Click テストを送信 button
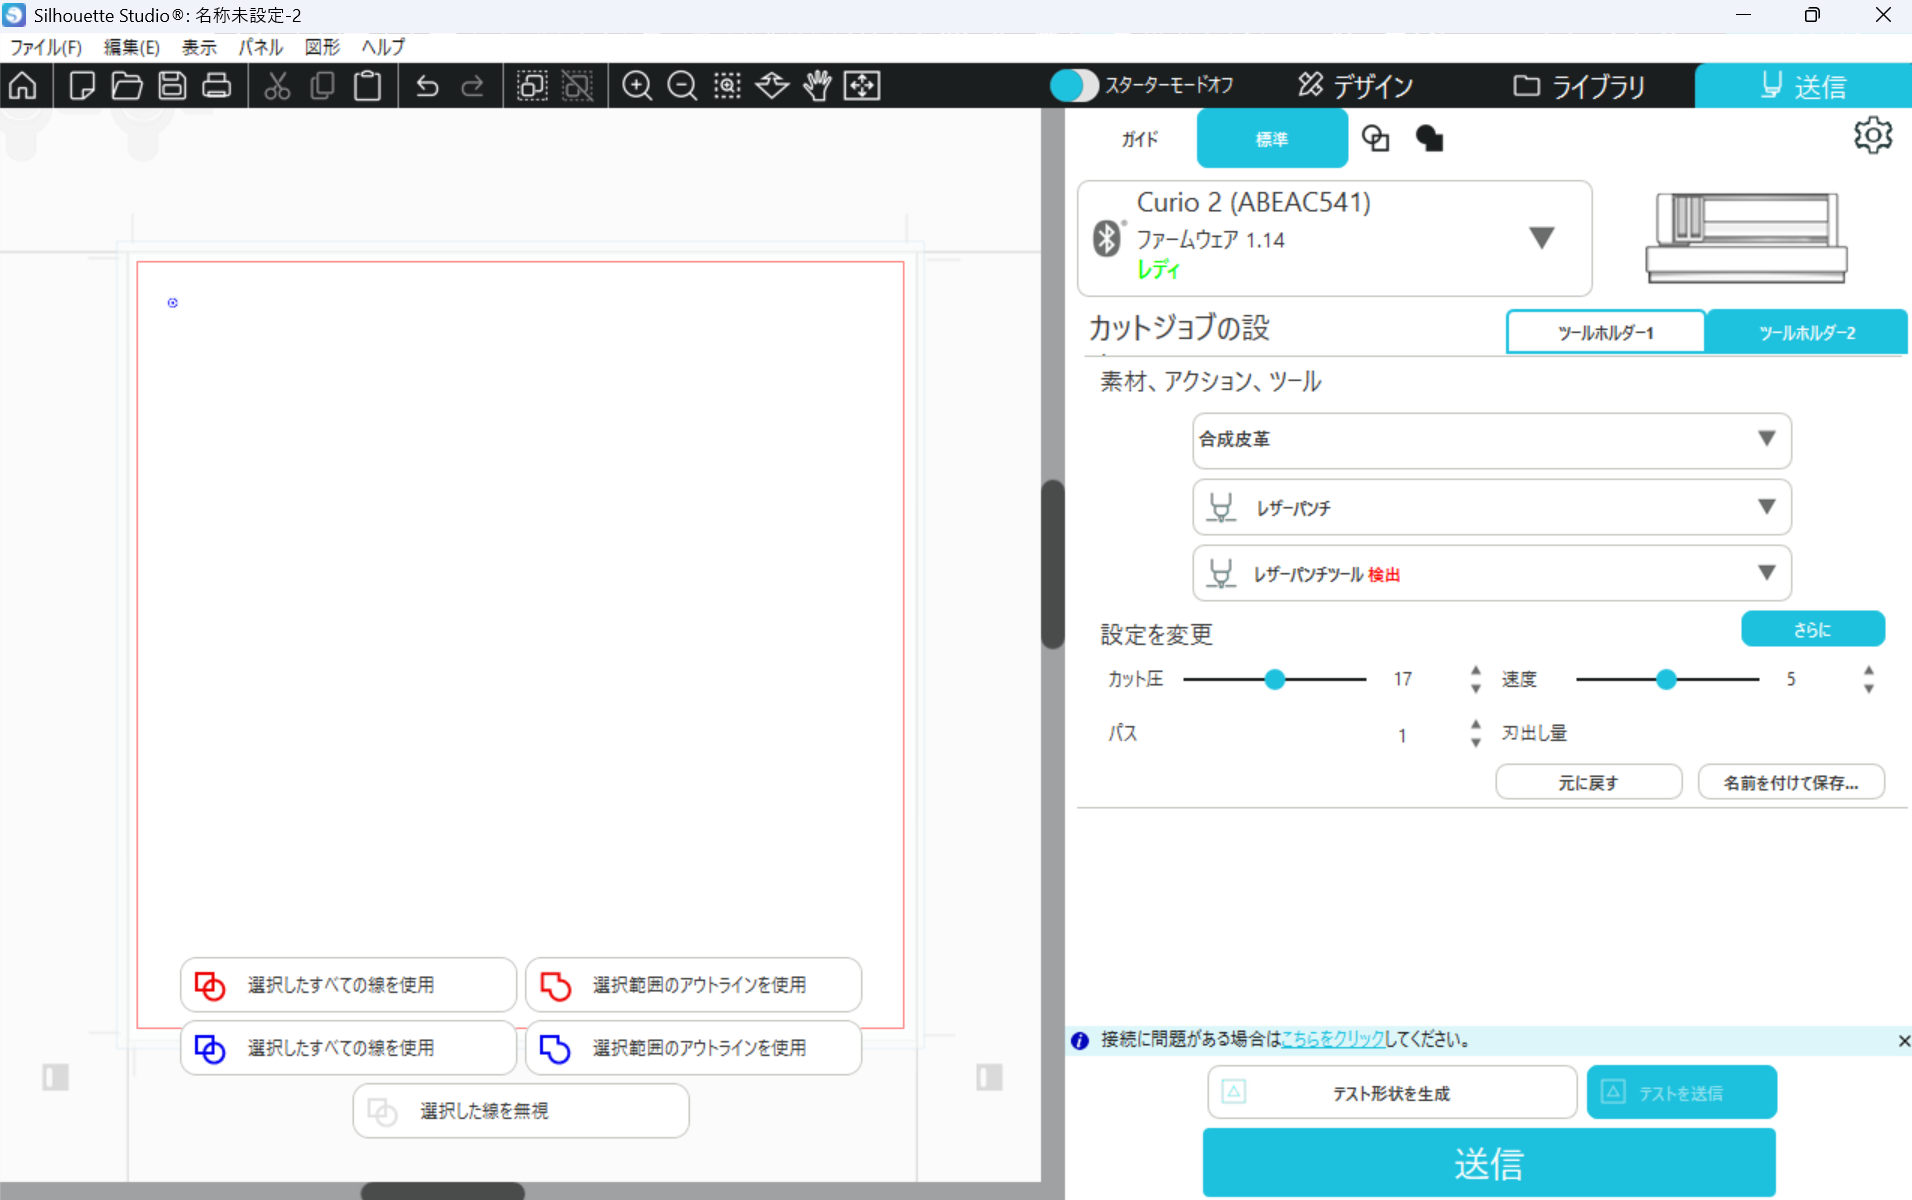Screen dimensions: 1912x1200 coord(1681,1092)
